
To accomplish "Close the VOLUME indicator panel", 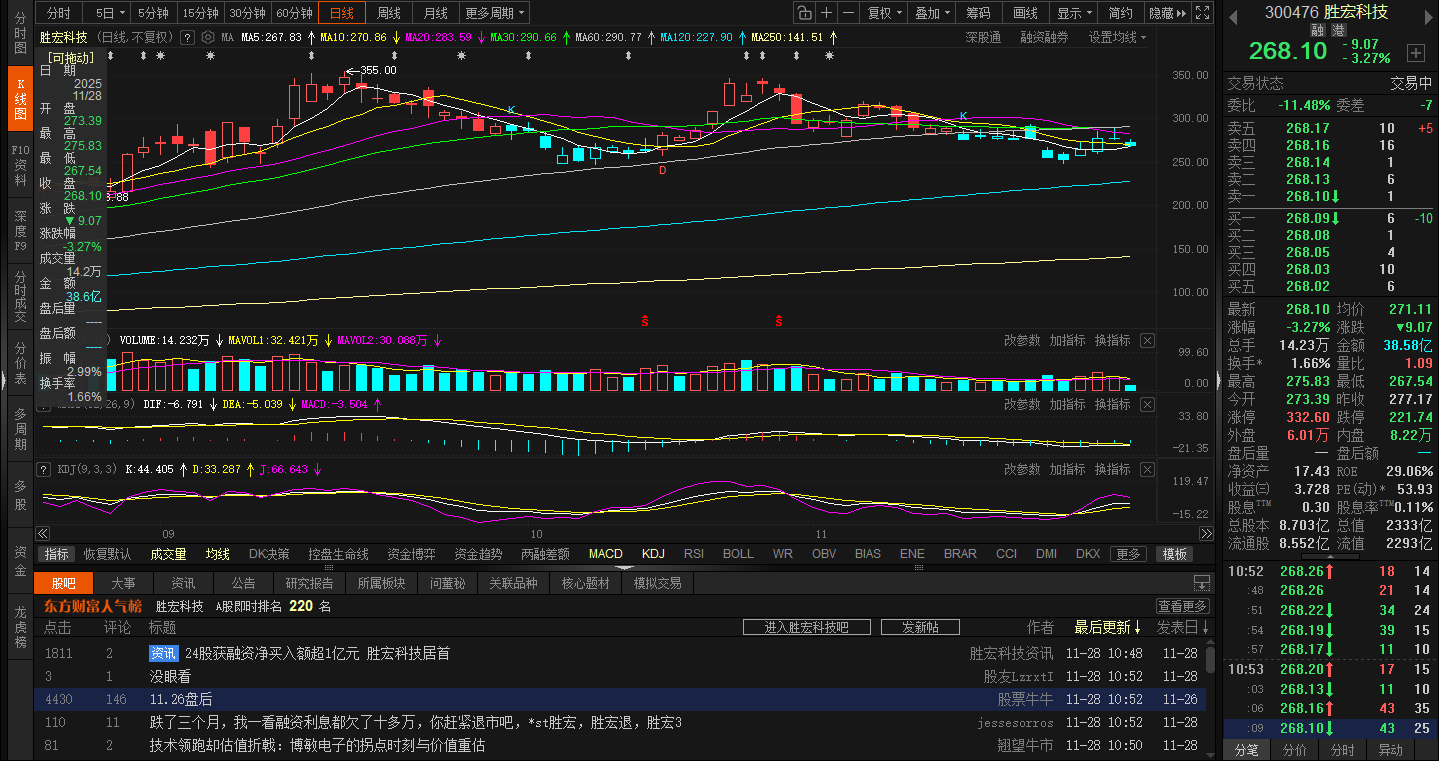I will click(1147, 341).
